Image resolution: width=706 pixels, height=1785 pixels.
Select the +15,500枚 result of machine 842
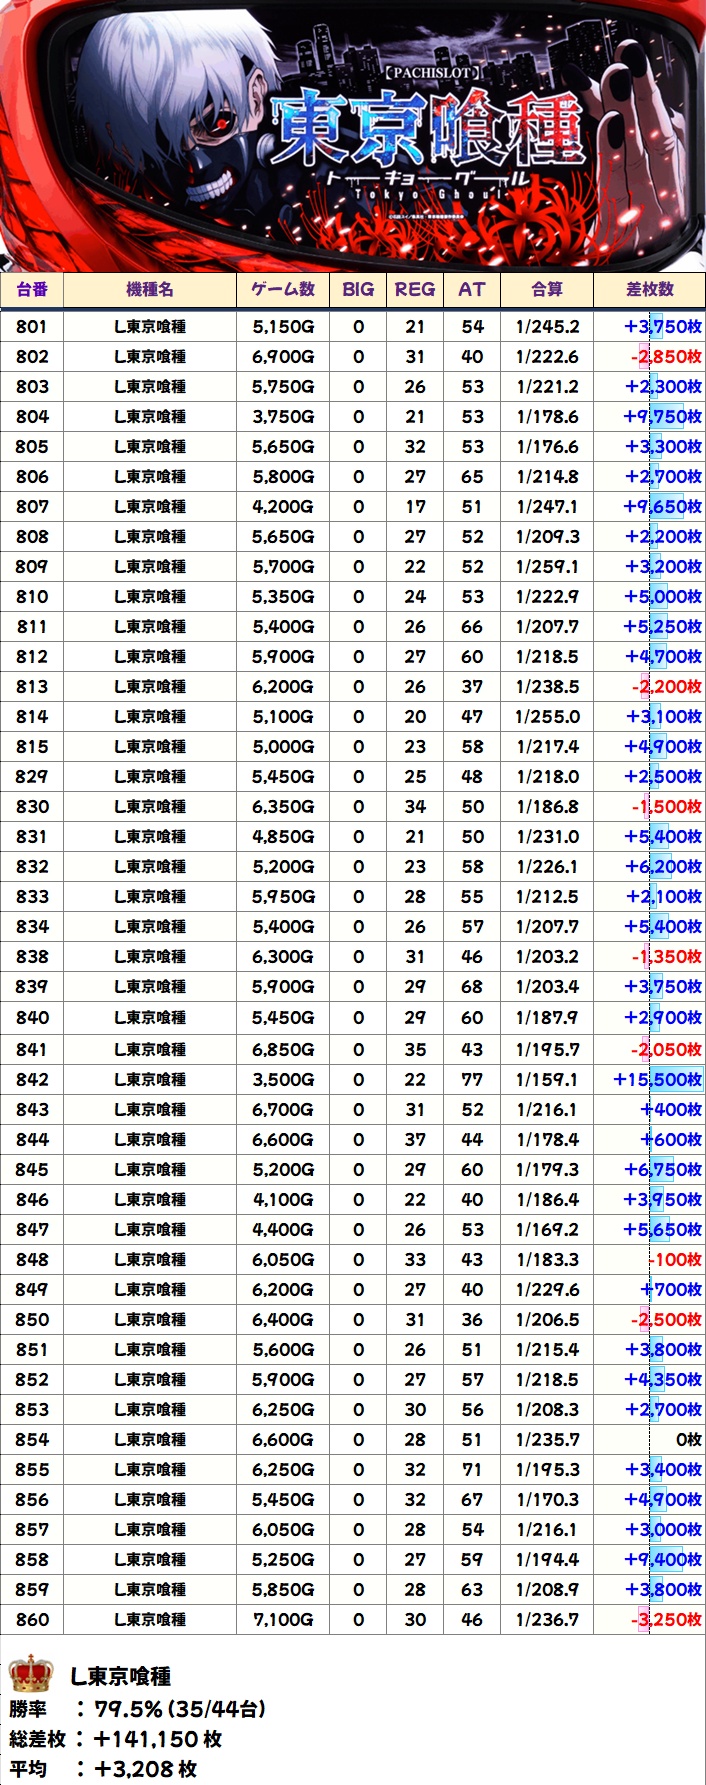pyautogui.click(x=658, y=1079)
